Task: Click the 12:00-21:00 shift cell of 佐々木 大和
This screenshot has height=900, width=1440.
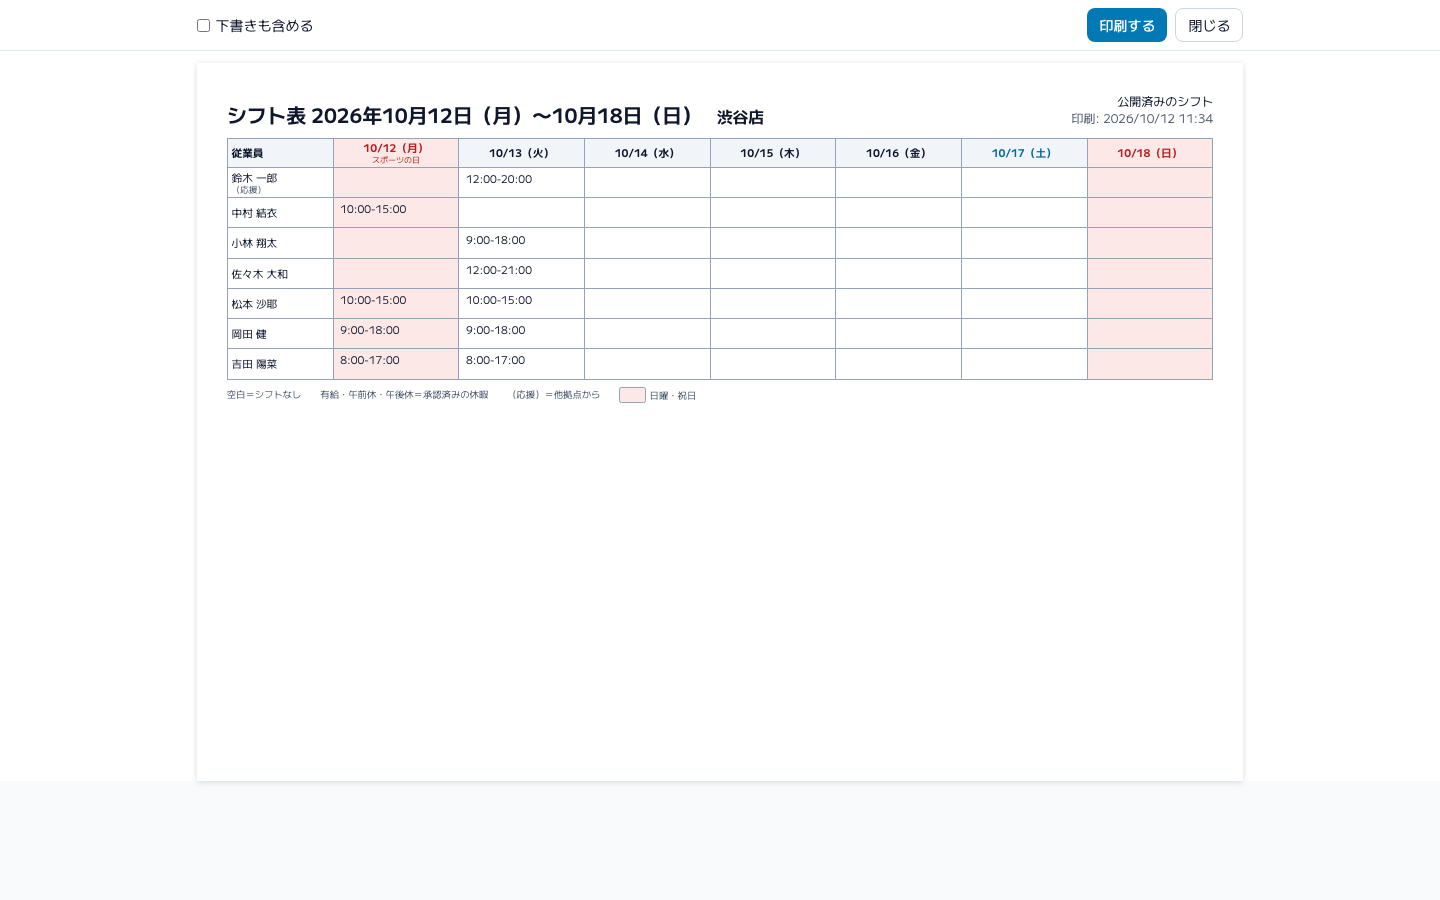Action: 522,274
